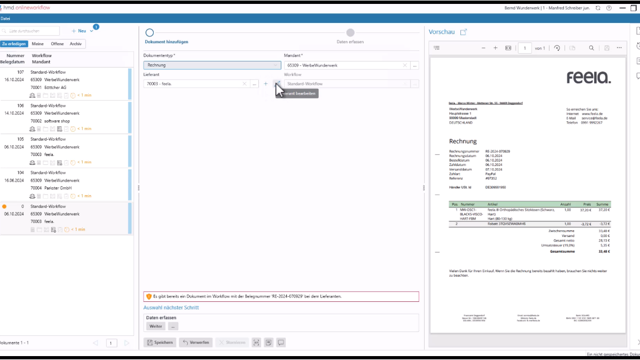
Task: Click the duplicate document warning message
Action: pyautogui.click(x=281, y=296)
